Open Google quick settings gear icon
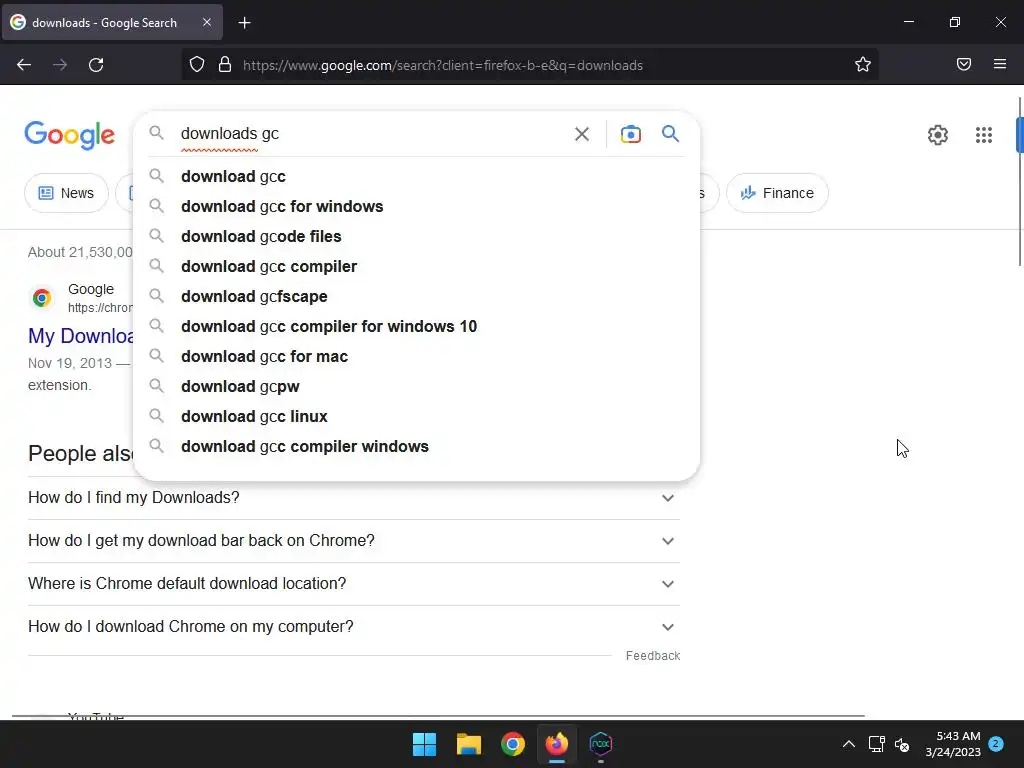This screenshot has height=768, width=1024. (x=938, y=135)
